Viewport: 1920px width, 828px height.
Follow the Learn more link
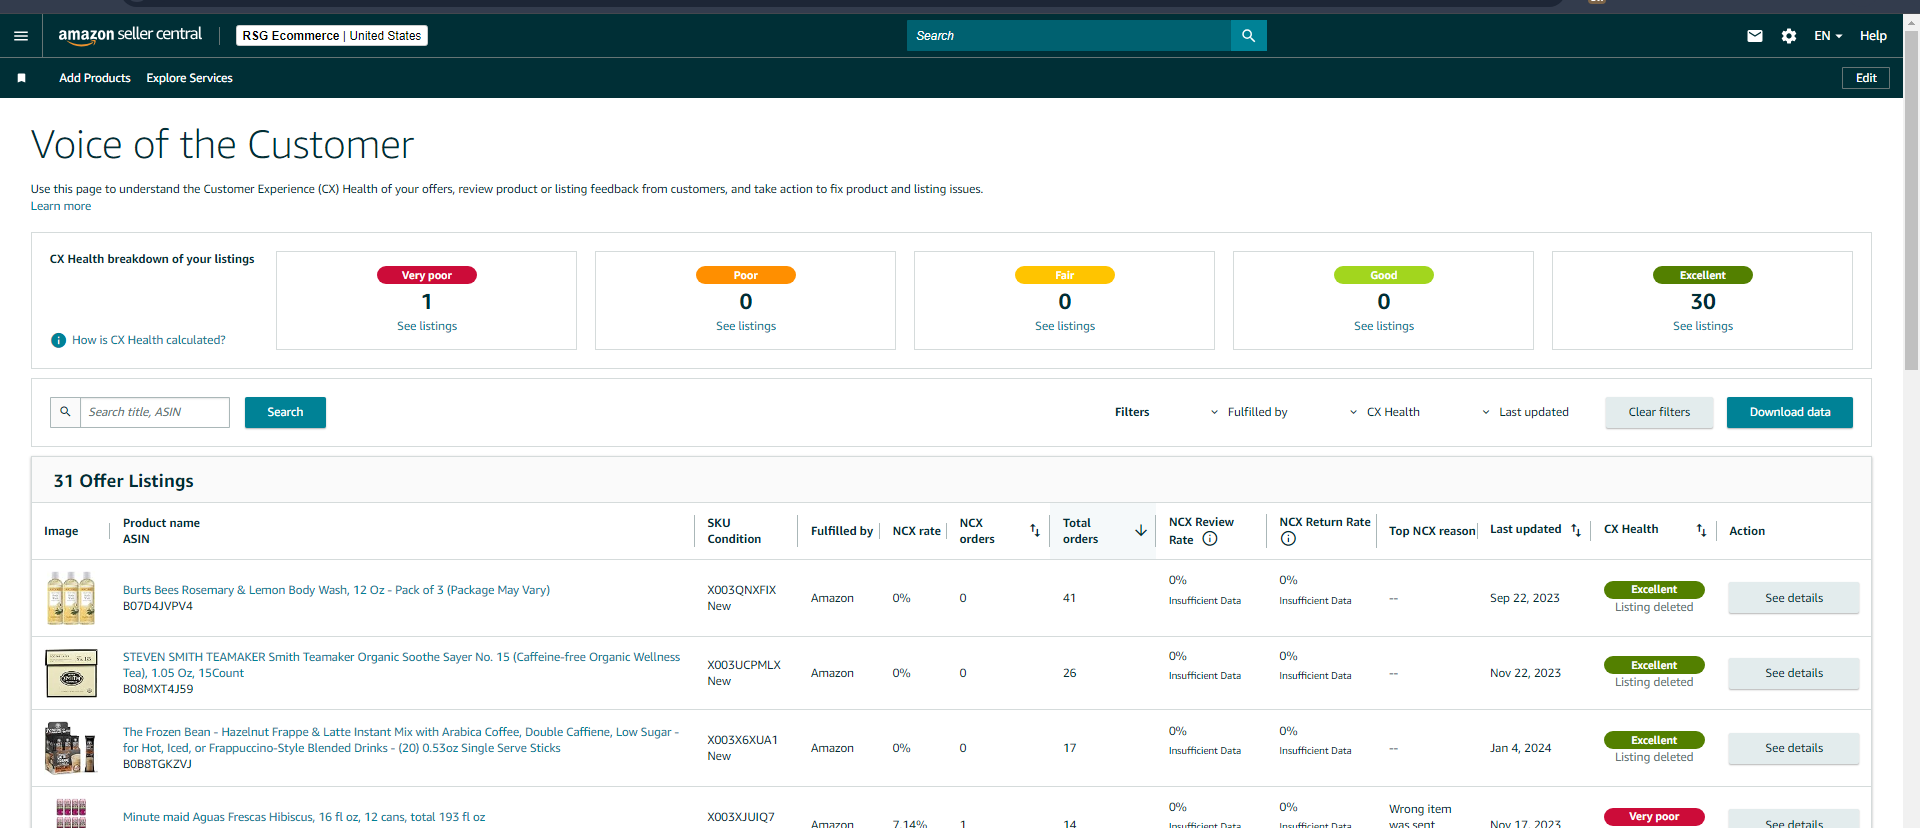(61, 206)
